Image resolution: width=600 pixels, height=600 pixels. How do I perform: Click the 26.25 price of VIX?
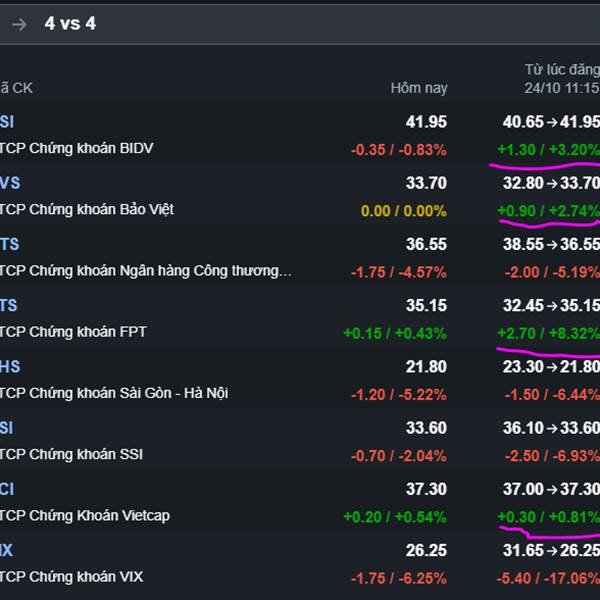pyautogui.click(x=426, y=550)
